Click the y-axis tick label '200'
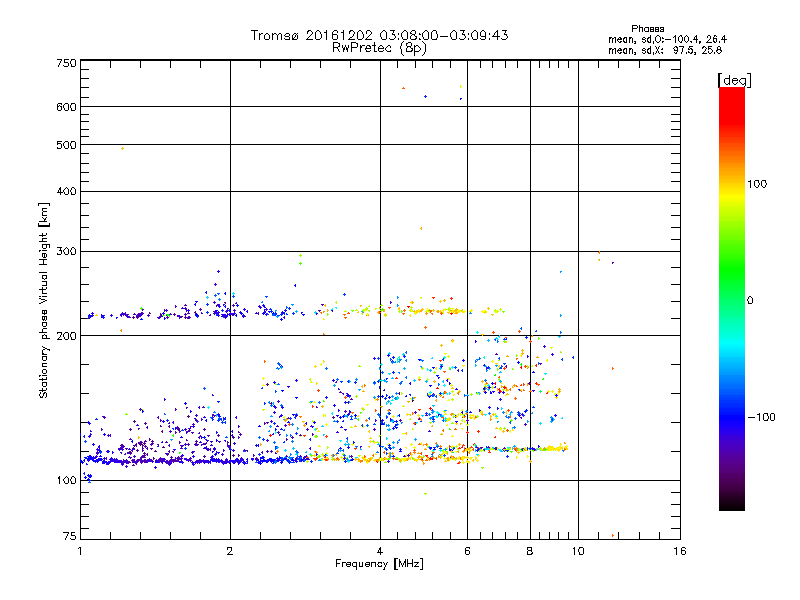The height and width of the screenshot is (600, 800). 67,336
